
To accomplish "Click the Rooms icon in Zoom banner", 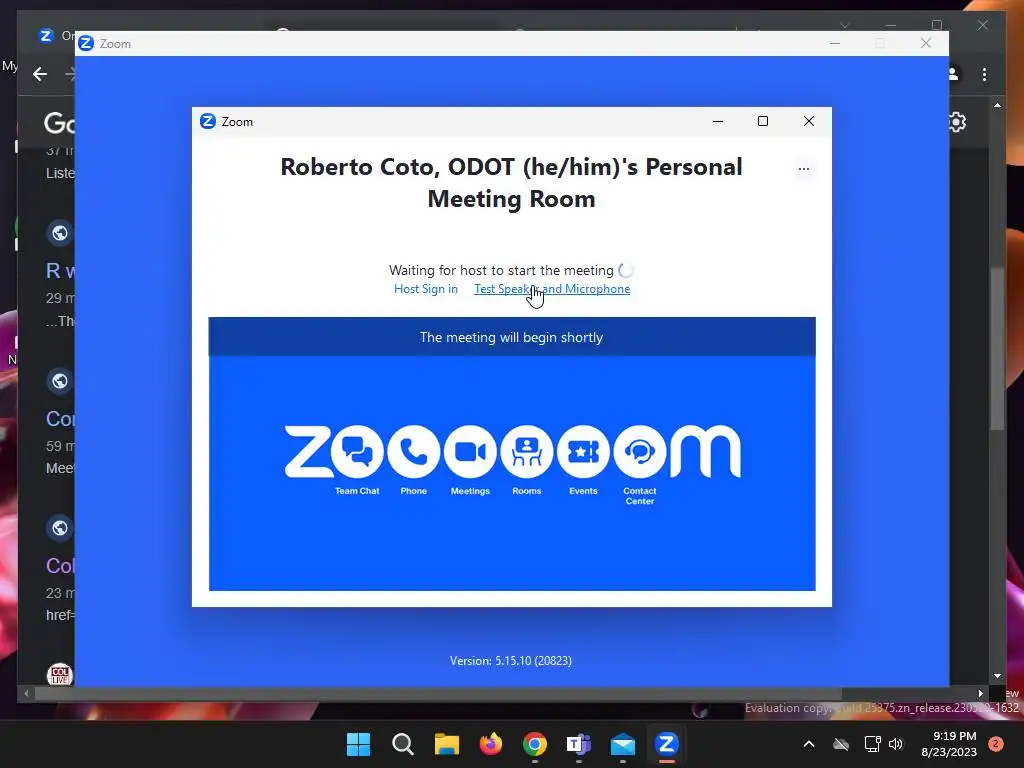I will pyautogui.click(x=527, y=451).
